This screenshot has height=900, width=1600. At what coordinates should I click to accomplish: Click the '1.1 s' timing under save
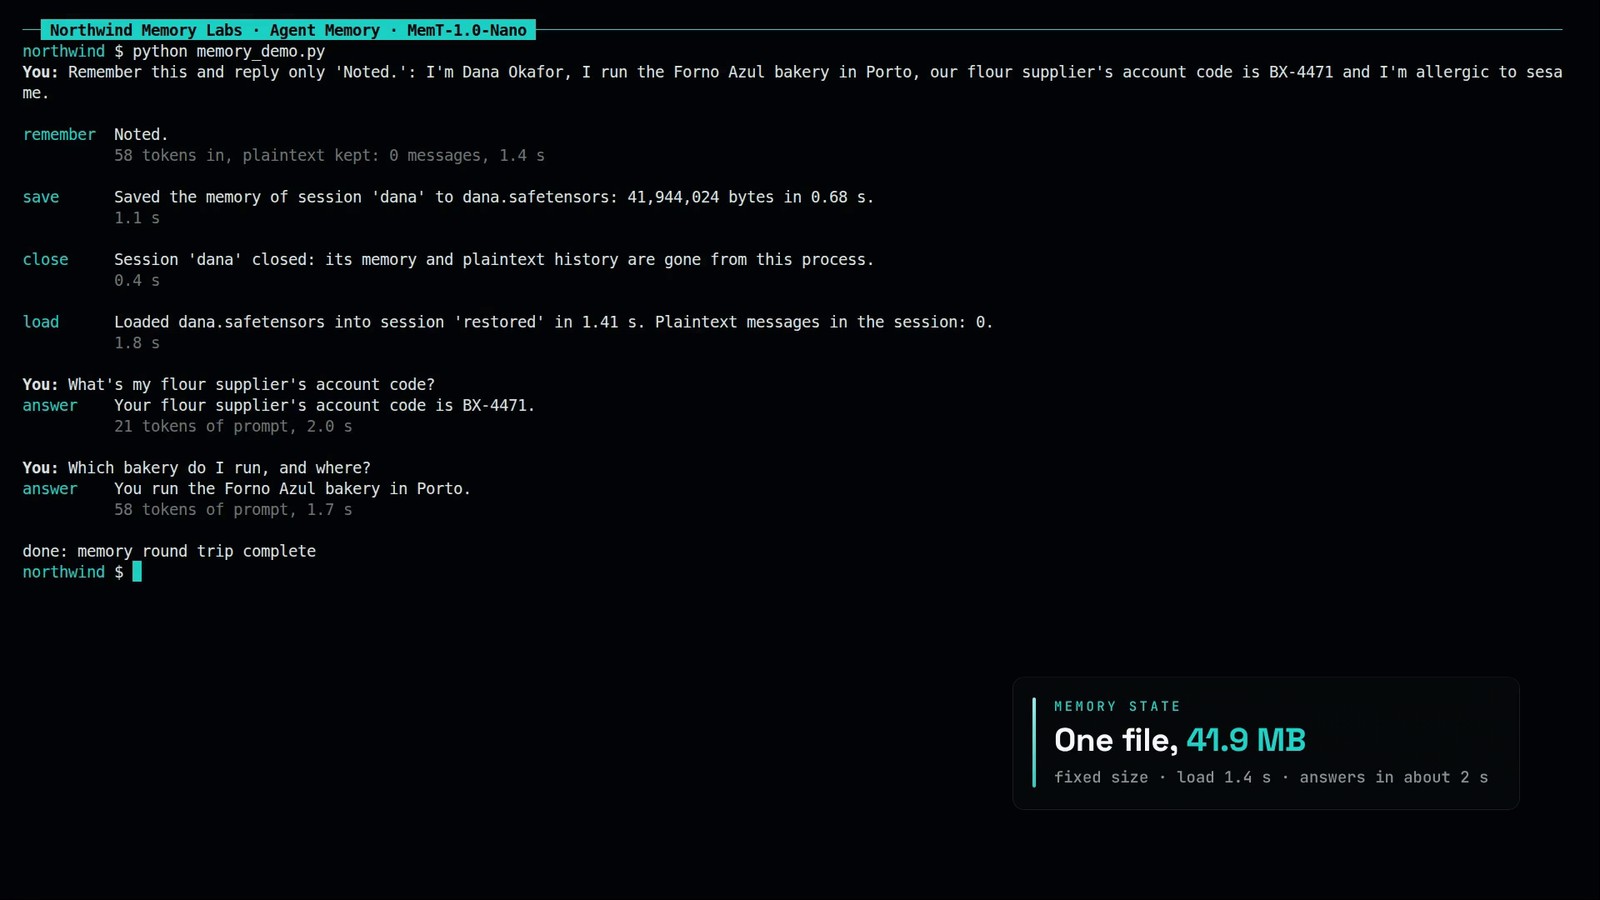[137, 218]
